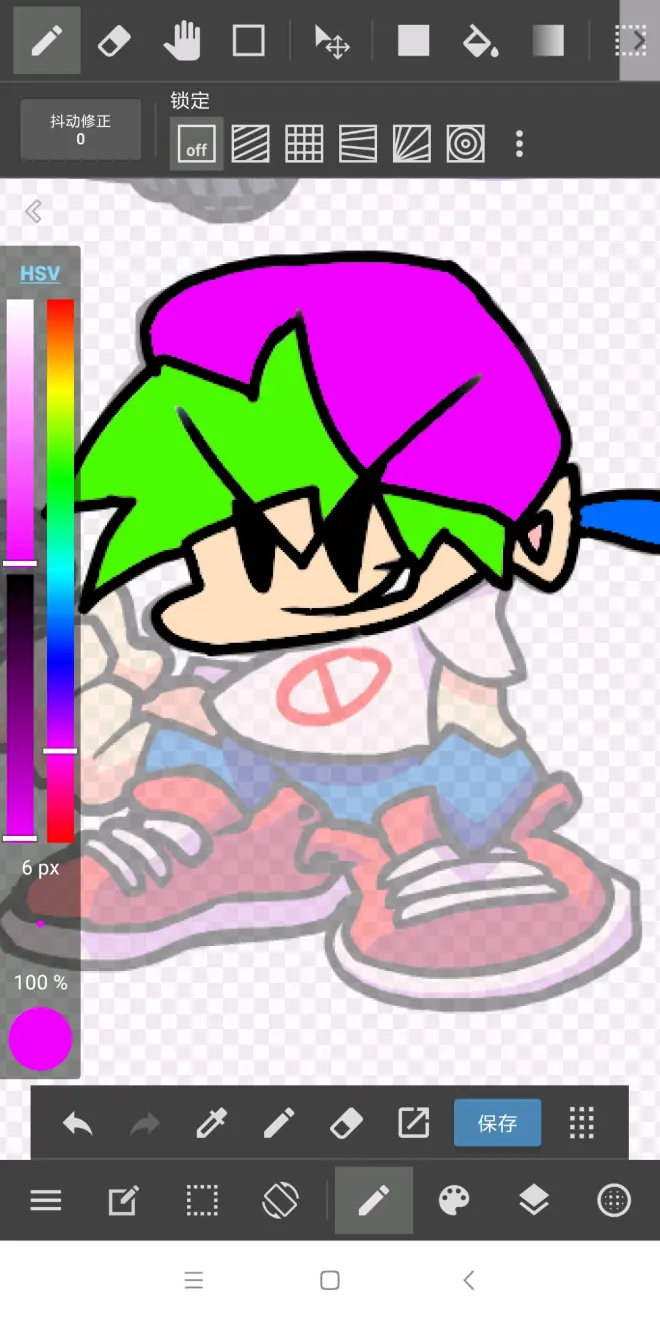Undo the last stroke
Viewport: 660px width, 1320px height.
point(78,1123)
